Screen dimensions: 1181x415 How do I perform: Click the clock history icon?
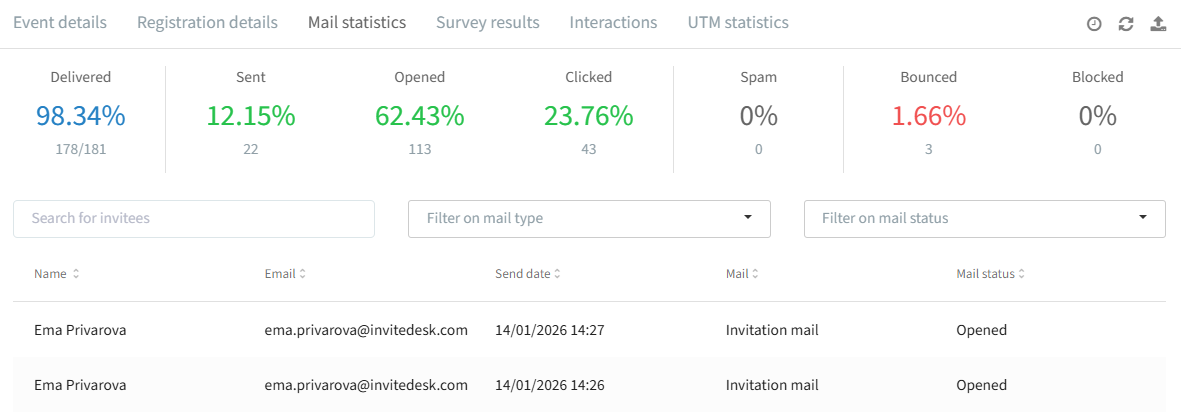point(1094,24)
